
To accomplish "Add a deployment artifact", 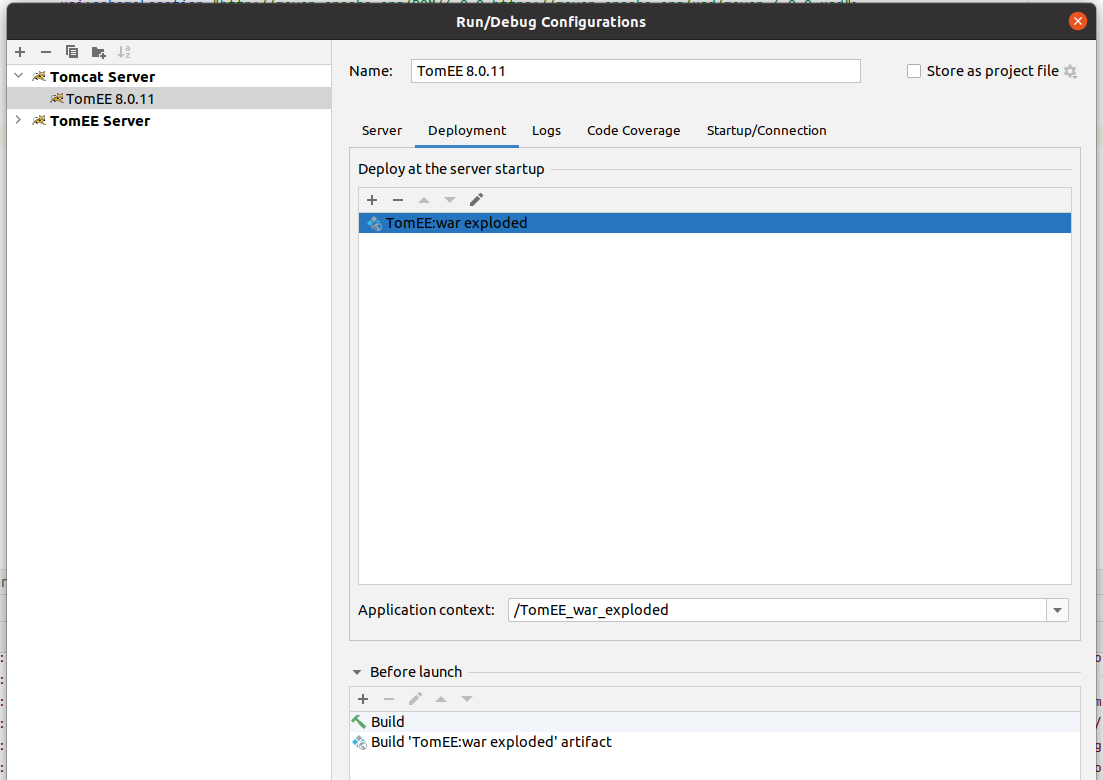I will tap(372, 200).
